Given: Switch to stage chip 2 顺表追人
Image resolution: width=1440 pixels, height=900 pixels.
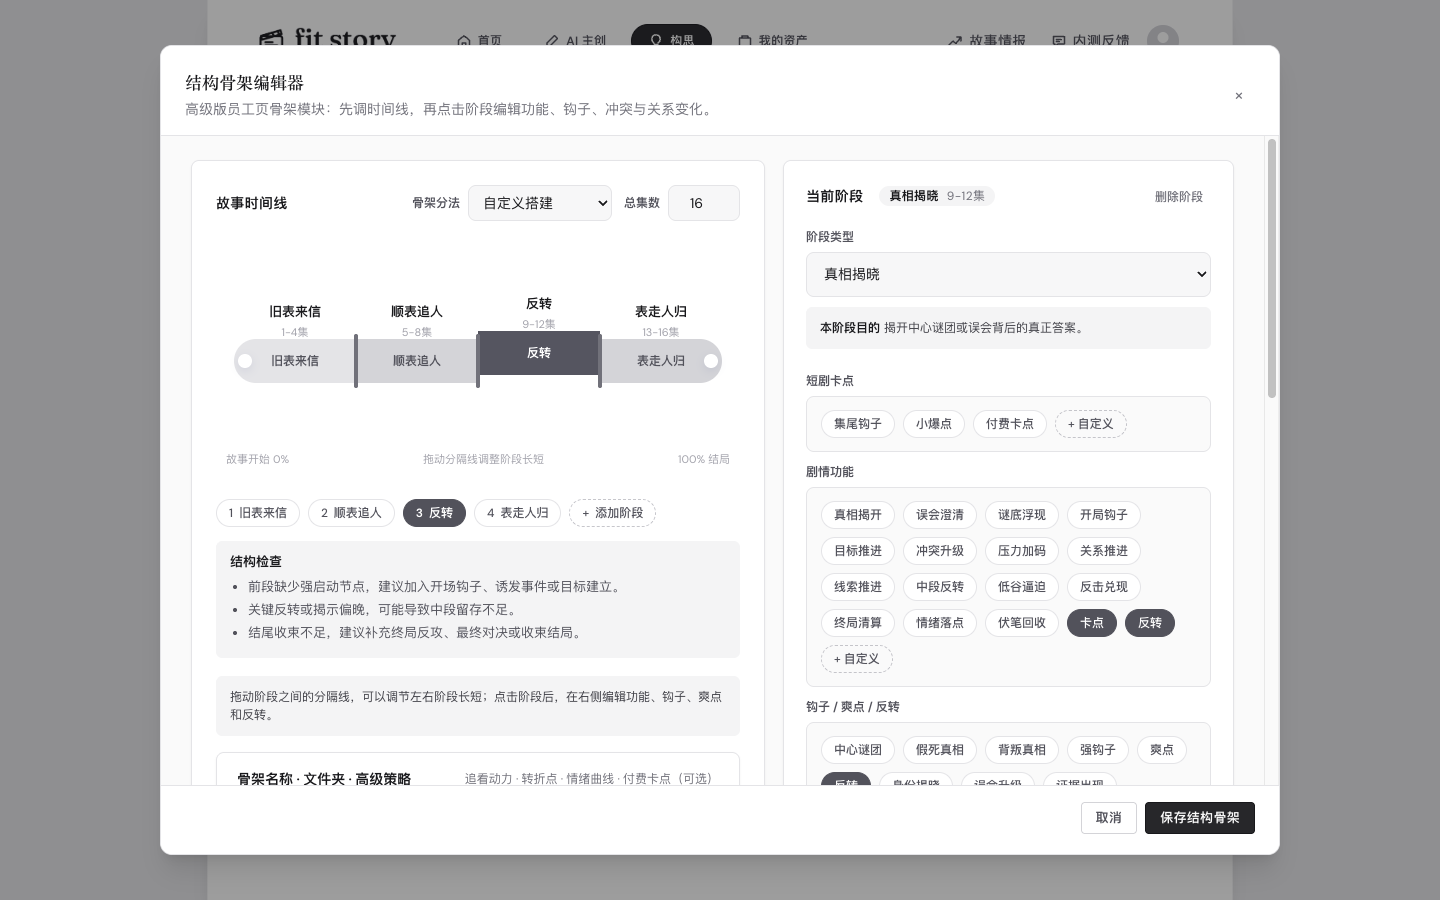Looking at the screenshot, I should point(351,513).
